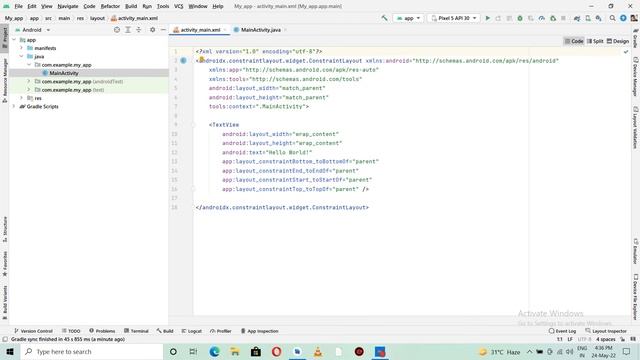Viewport: 640px width, 360px height.
Task: Open the Layout Inspector
Action: coord(606,331)
